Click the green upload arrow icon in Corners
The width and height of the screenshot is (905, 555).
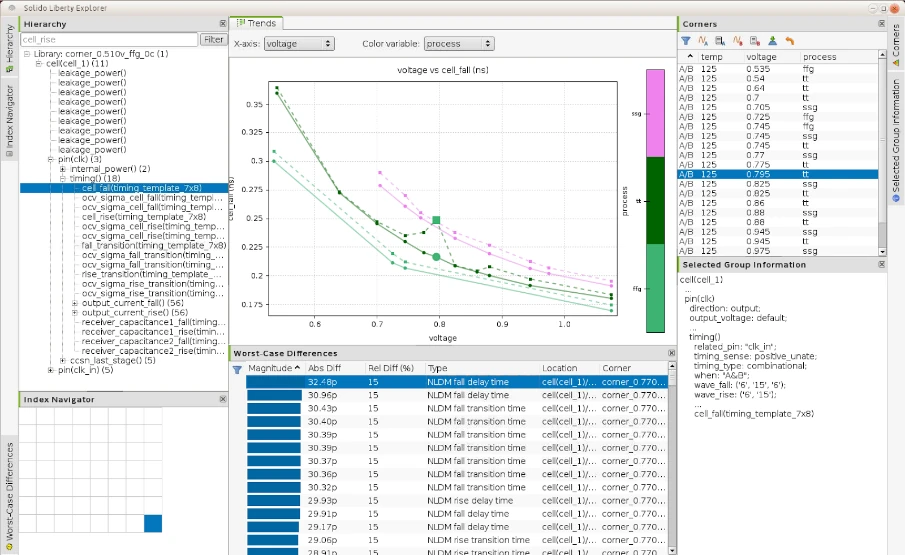click(772, 41)
